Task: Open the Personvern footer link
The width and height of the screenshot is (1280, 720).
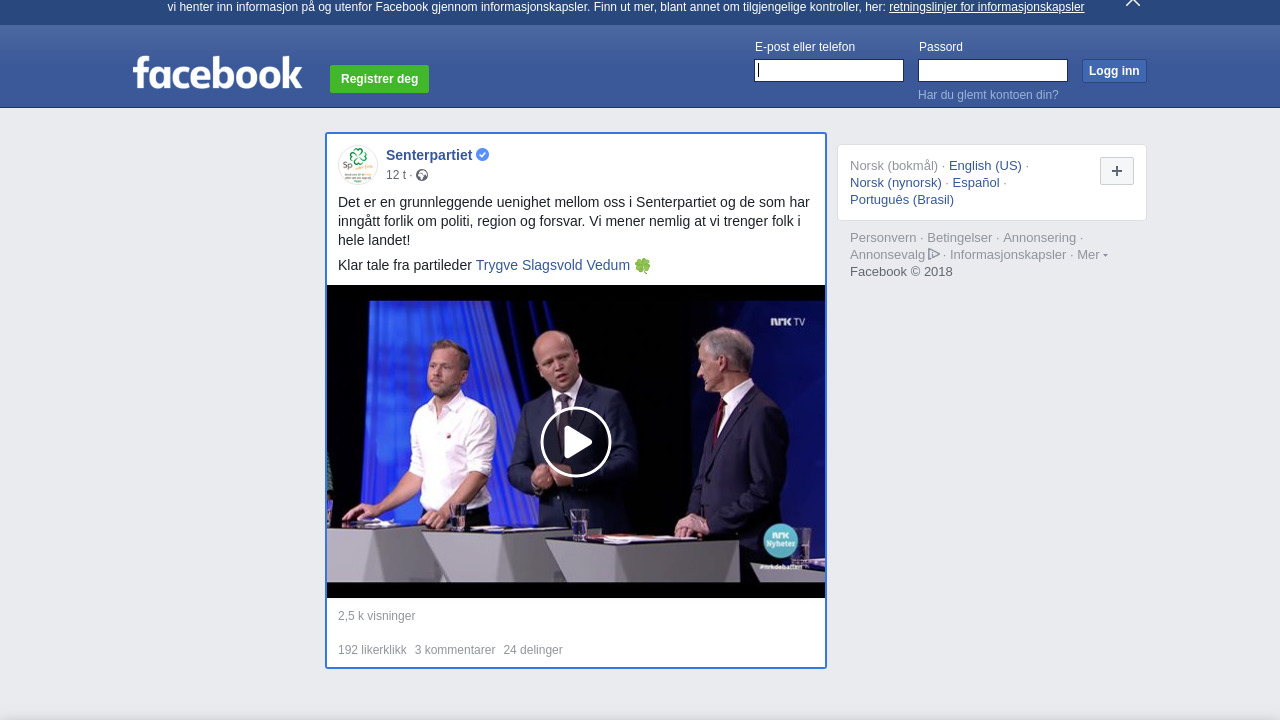Action: [x=883, y=238]
